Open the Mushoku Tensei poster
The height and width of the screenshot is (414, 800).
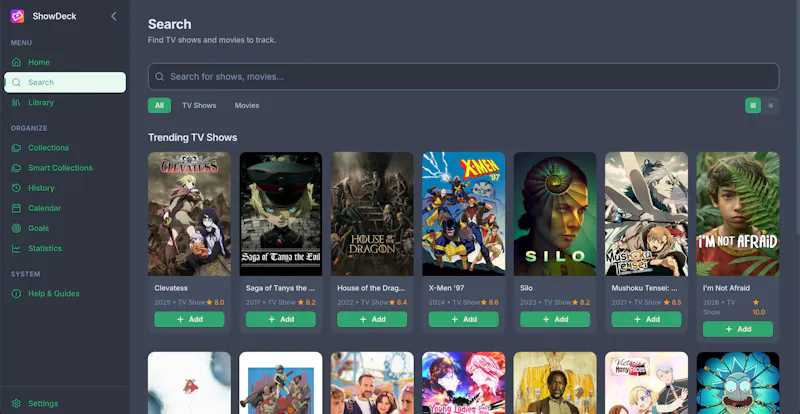[x=646, y=214]
